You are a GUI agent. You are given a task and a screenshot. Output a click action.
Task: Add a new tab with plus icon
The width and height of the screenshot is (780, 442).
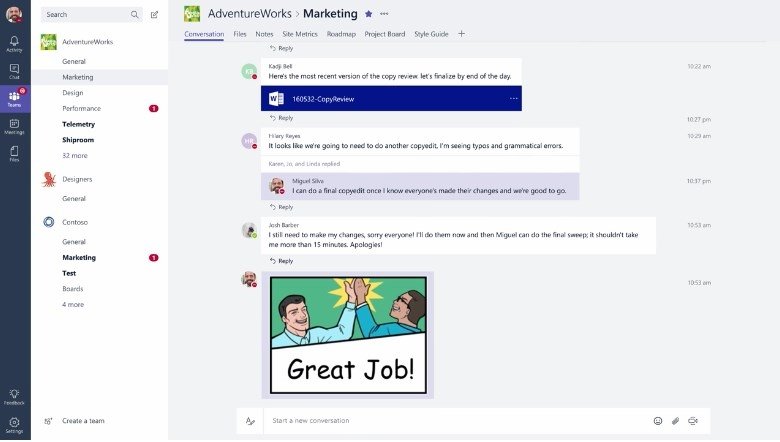(x=462, y=34)
